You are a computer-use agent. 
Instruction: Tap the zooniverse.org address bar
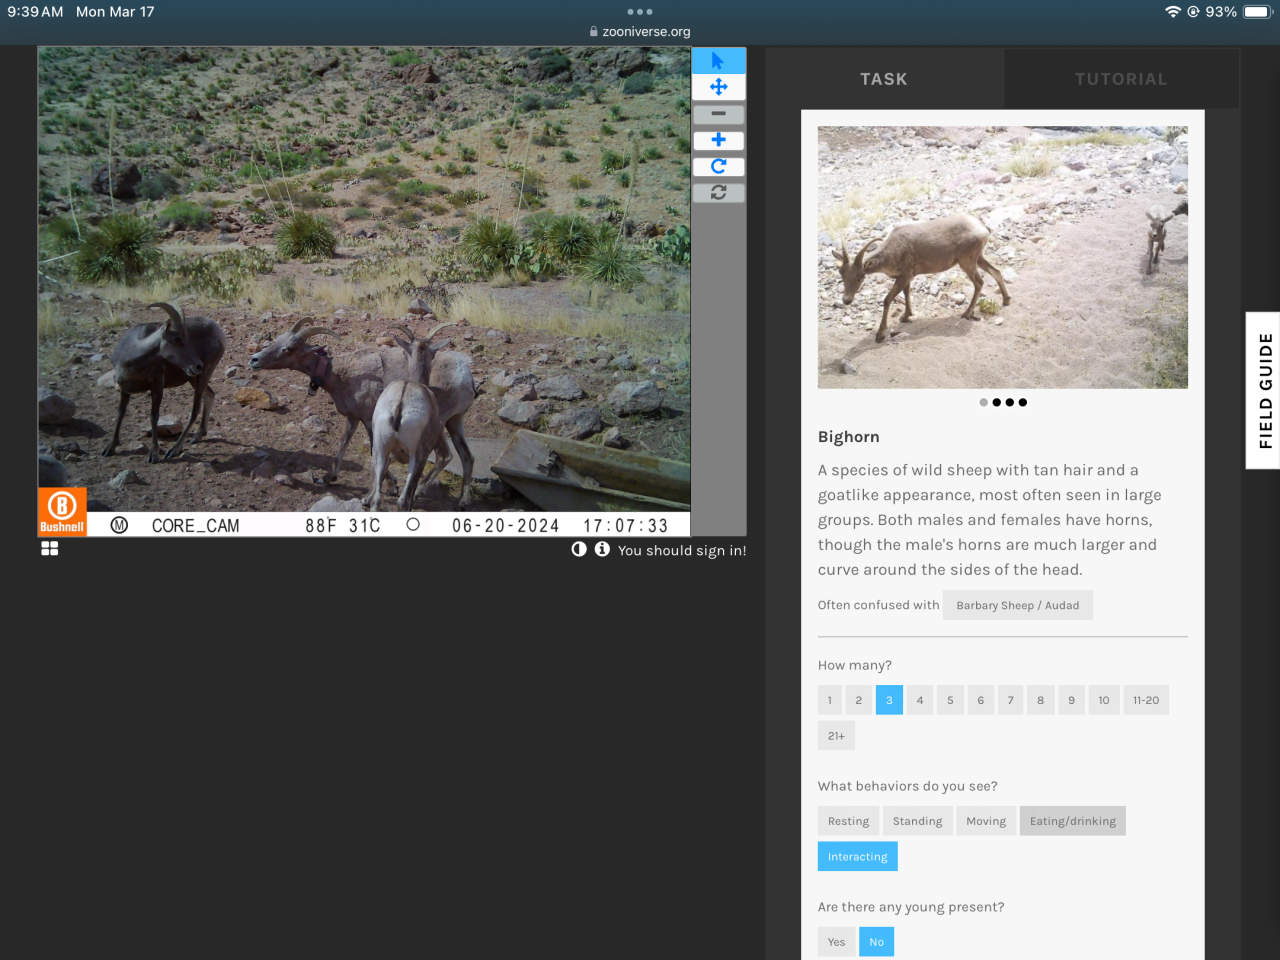[640, 32]
